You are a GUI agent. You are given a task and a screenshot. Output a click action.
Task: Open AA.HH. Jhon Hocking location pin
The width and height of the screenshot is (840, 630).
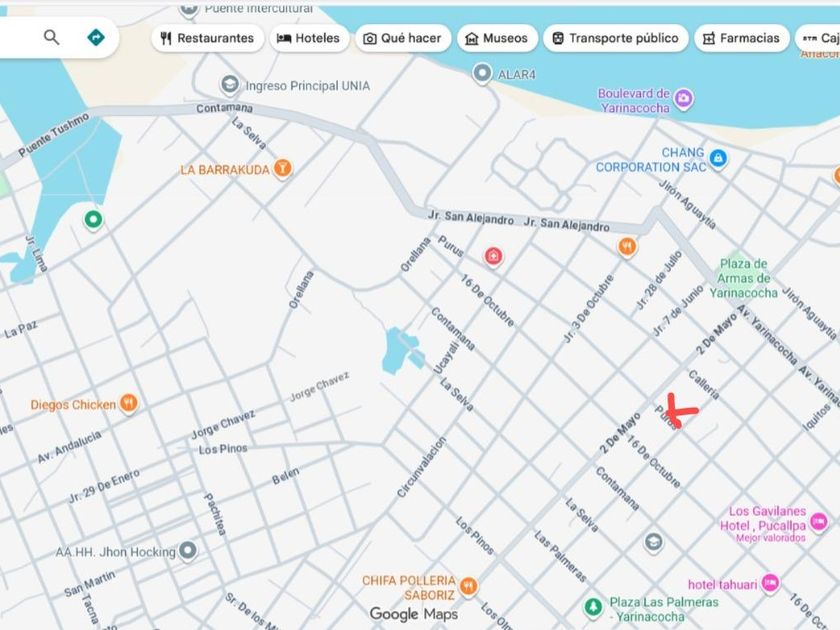click(188, 550)
